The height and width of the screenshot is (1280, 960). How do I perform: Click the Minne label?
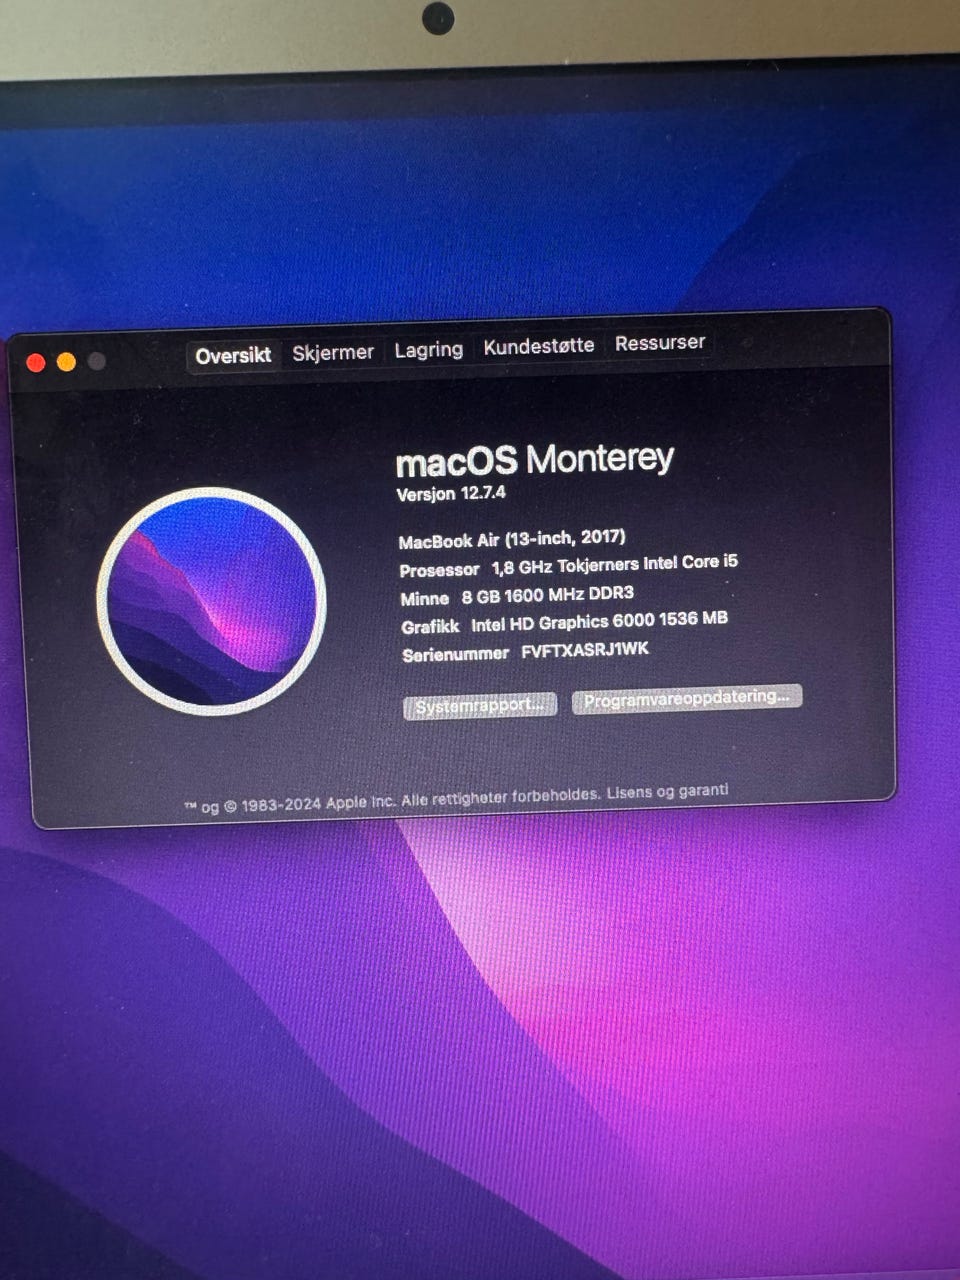click(425, 598)
